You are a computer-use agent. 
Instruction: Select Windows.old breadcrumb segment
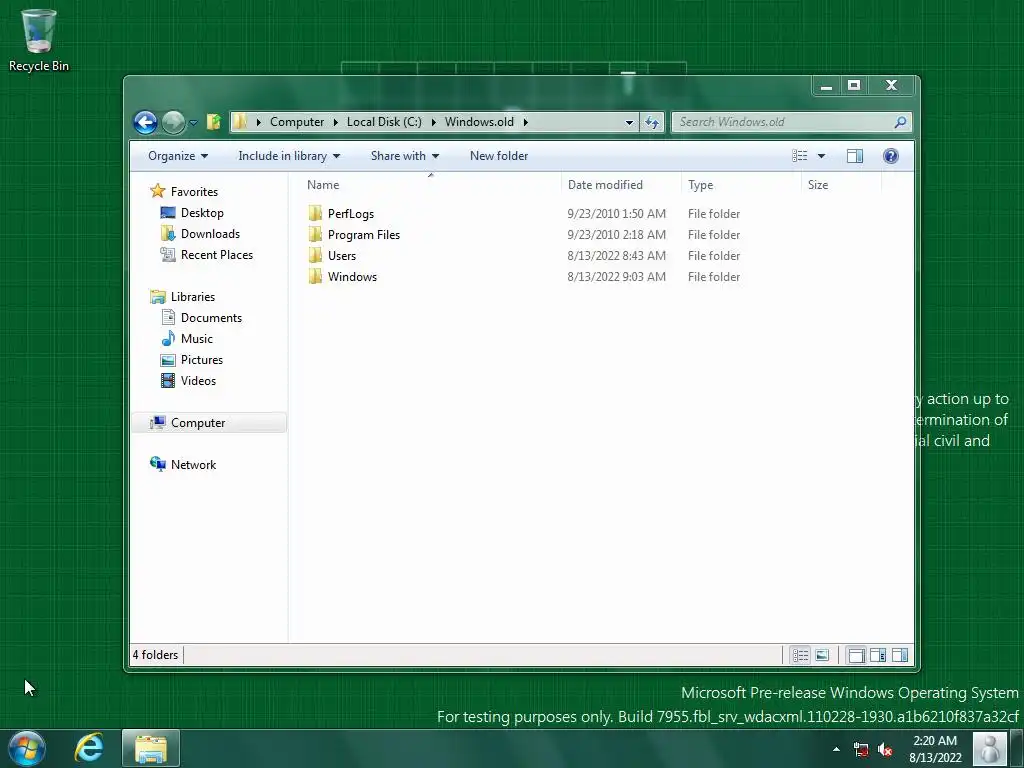[x=479, y=122]
